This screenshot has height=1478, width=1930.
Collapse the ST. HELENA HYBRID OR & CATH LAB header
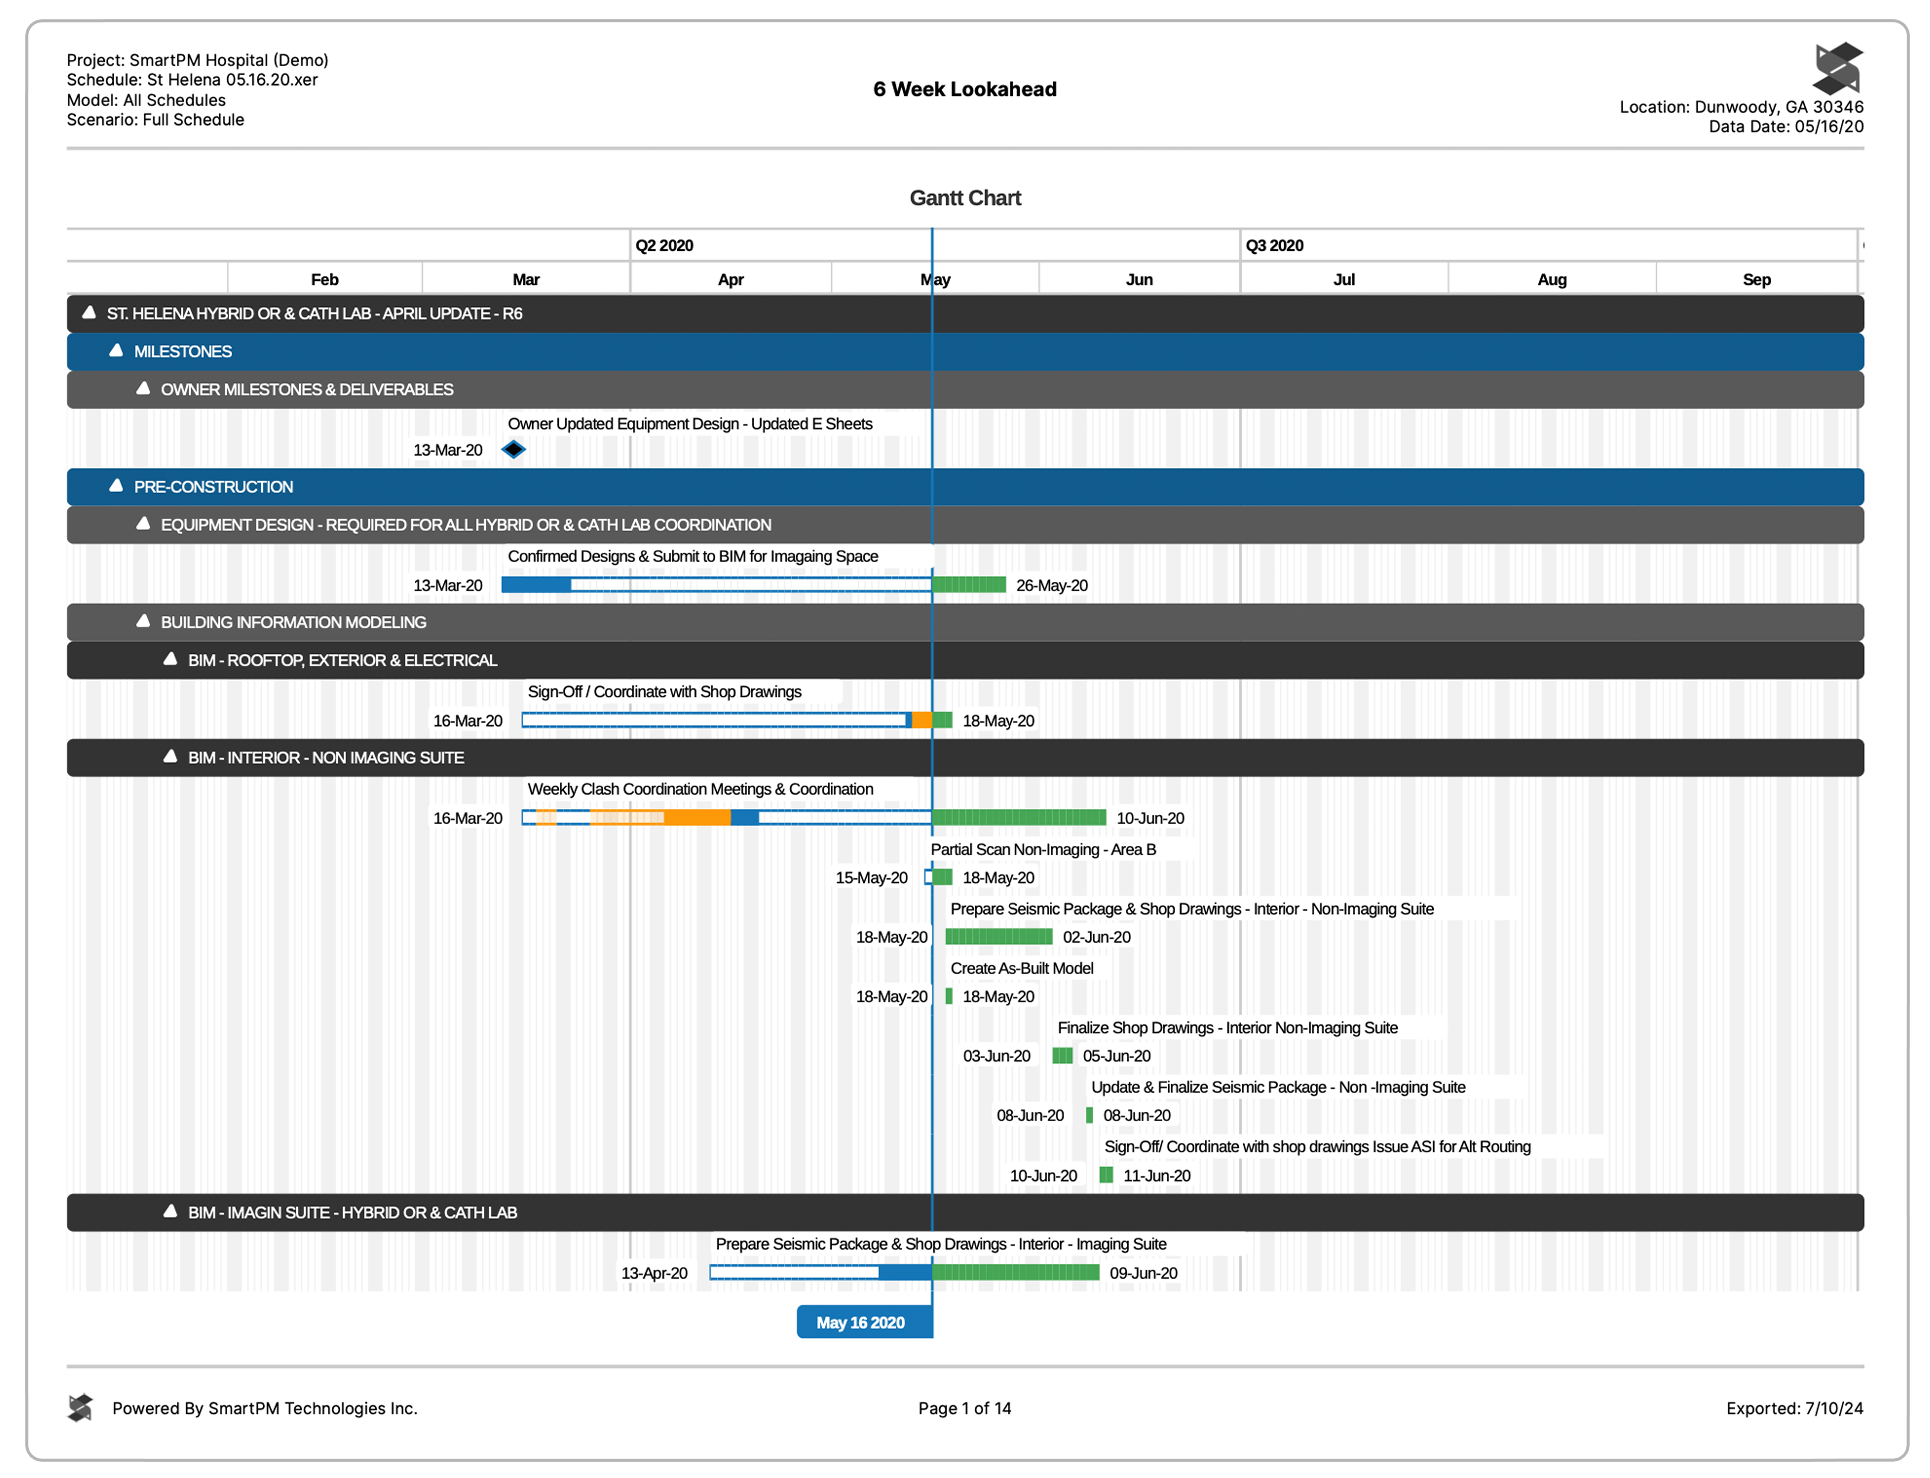click(88, 312)
